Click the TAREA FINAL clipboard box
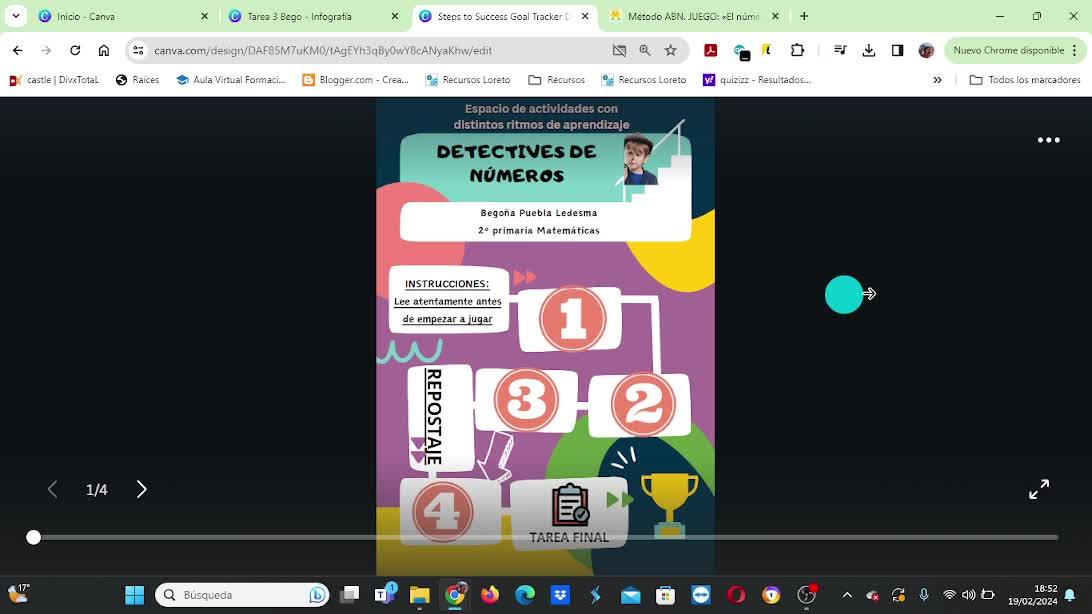Image resolution: width=1092 pixels, height=614 pixels. 569,513
